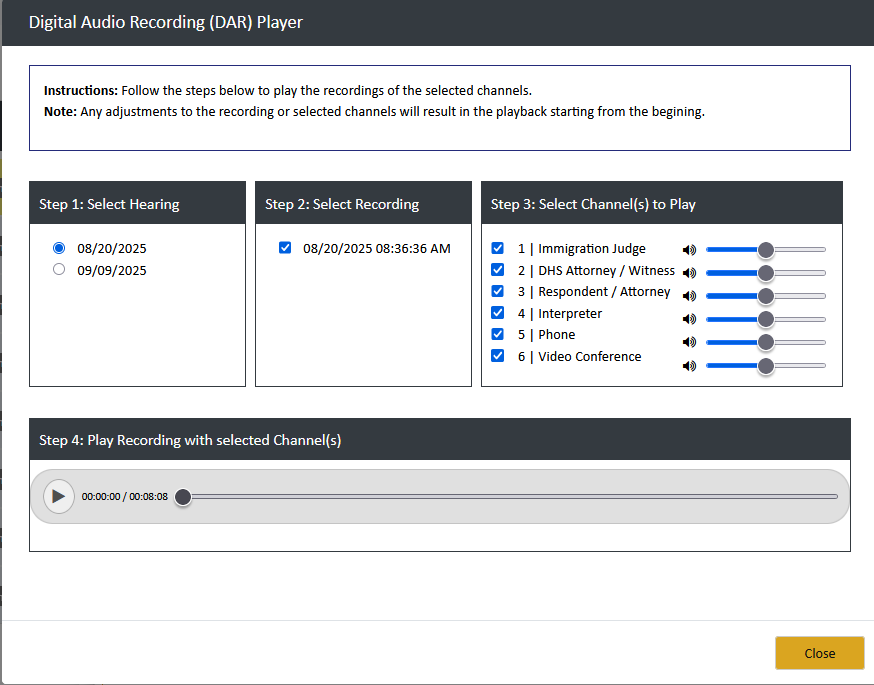Uncheck channel 3 Respondent / Attorney
This screenshot has height=685, width=874.
tap(498, 291)
